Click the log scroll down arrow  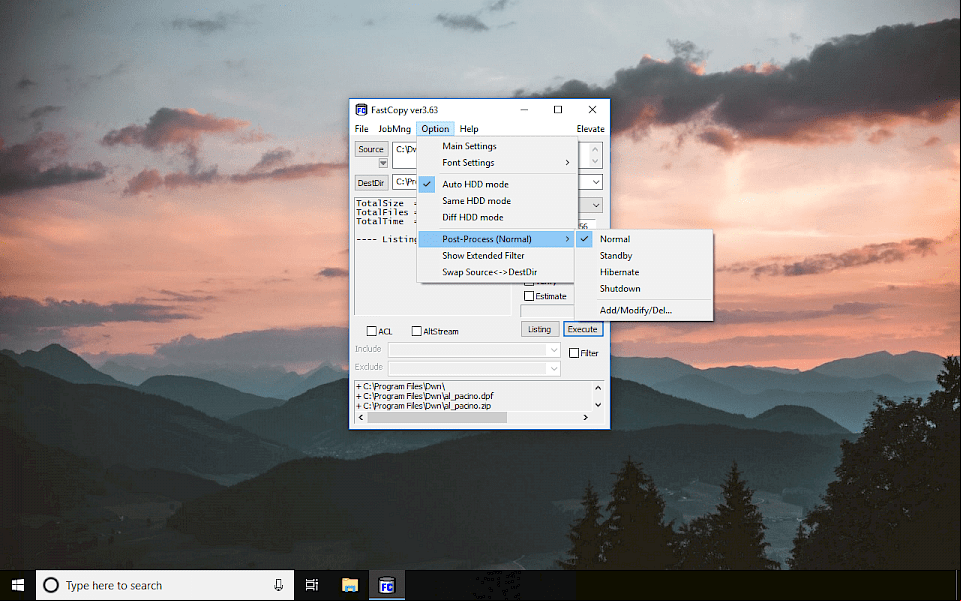tap(598, 405)
